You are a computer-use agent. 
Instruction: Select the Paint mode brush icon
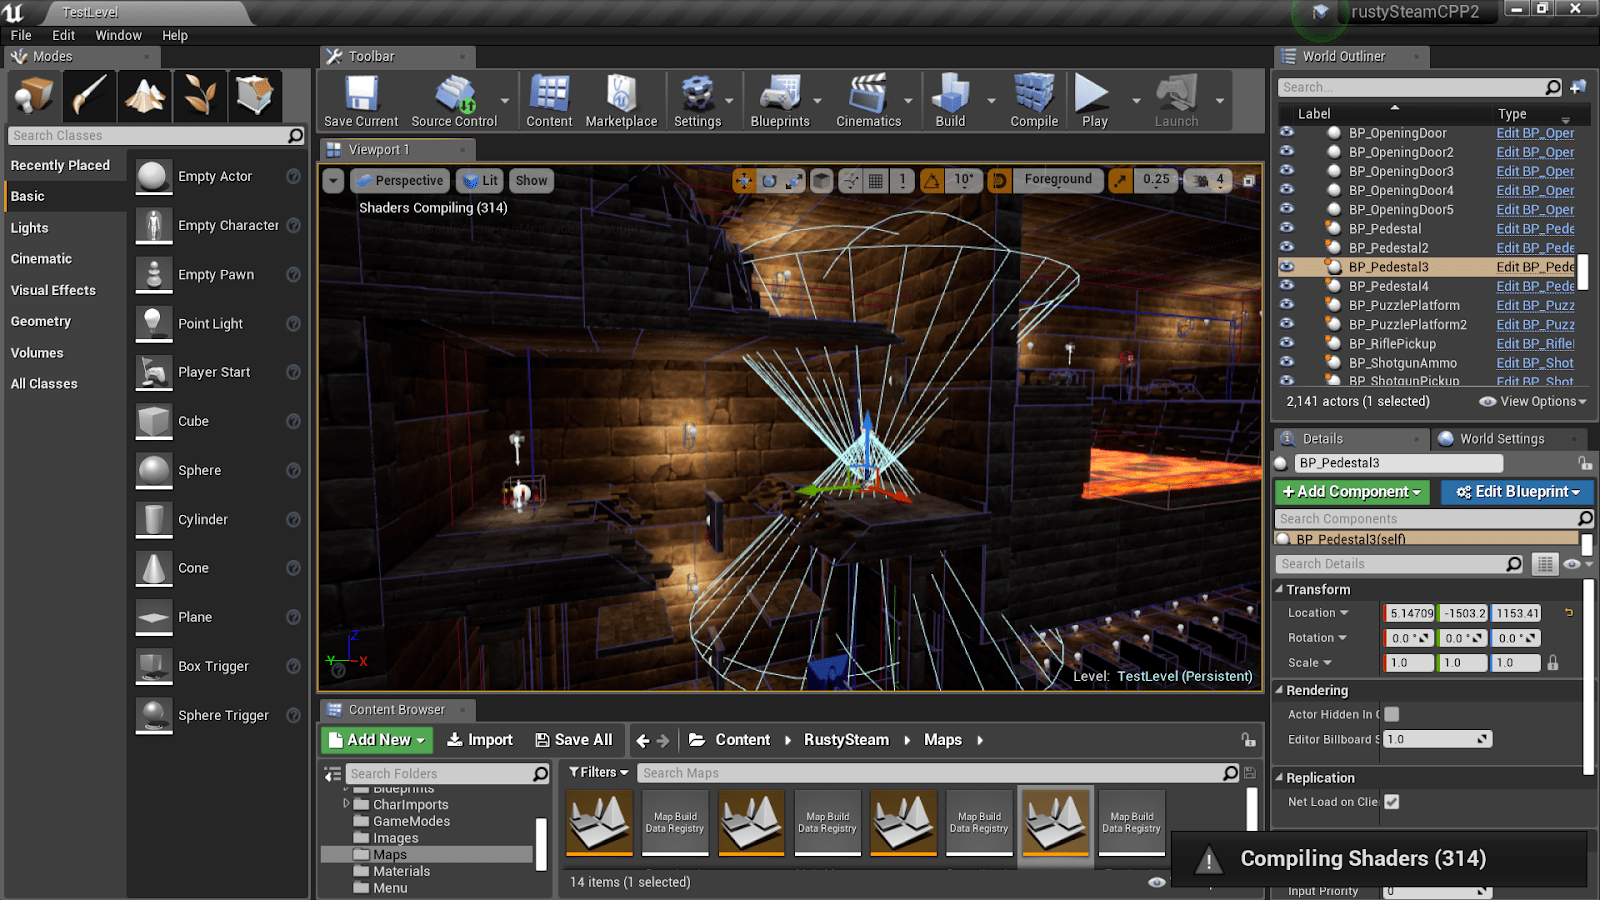(89, 96)
